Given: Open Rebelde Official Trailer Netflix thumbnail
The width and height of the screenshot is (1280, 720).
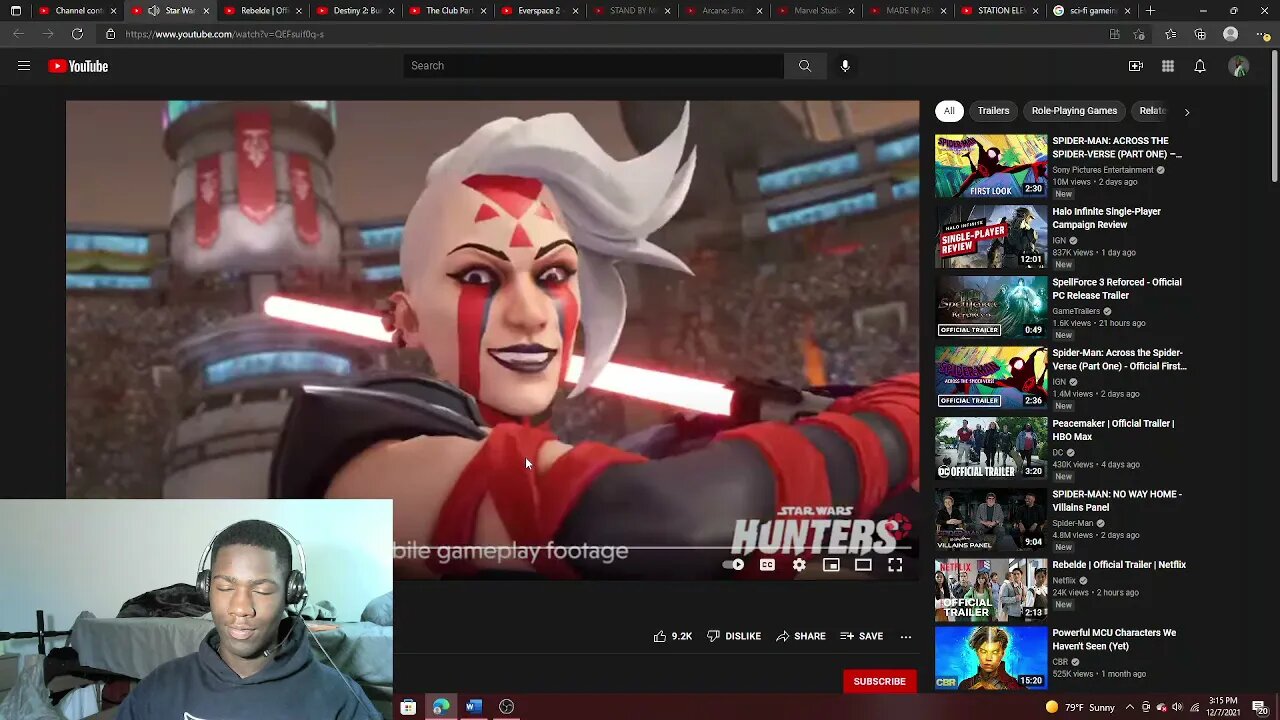Looking at the screenshot, I should point(991,590).
